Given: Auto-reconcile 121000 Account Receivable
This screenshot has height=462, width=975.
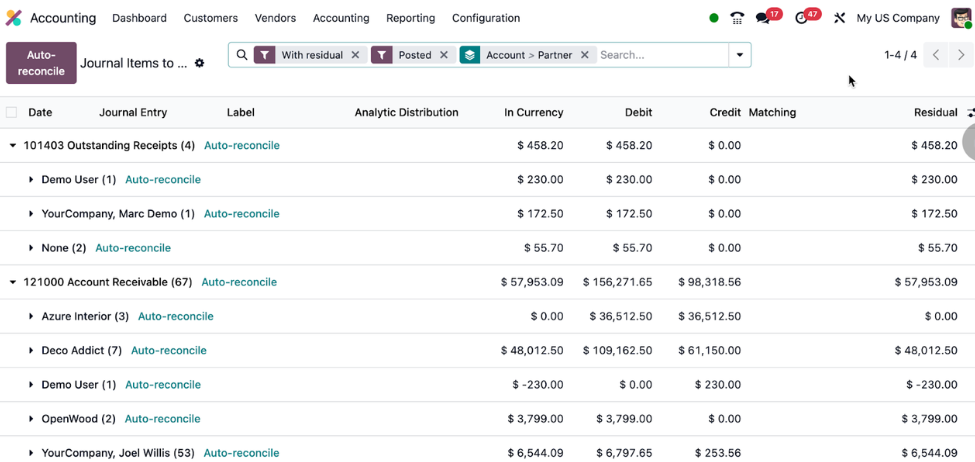Looking at the screenshot, I should click(239, 282).
